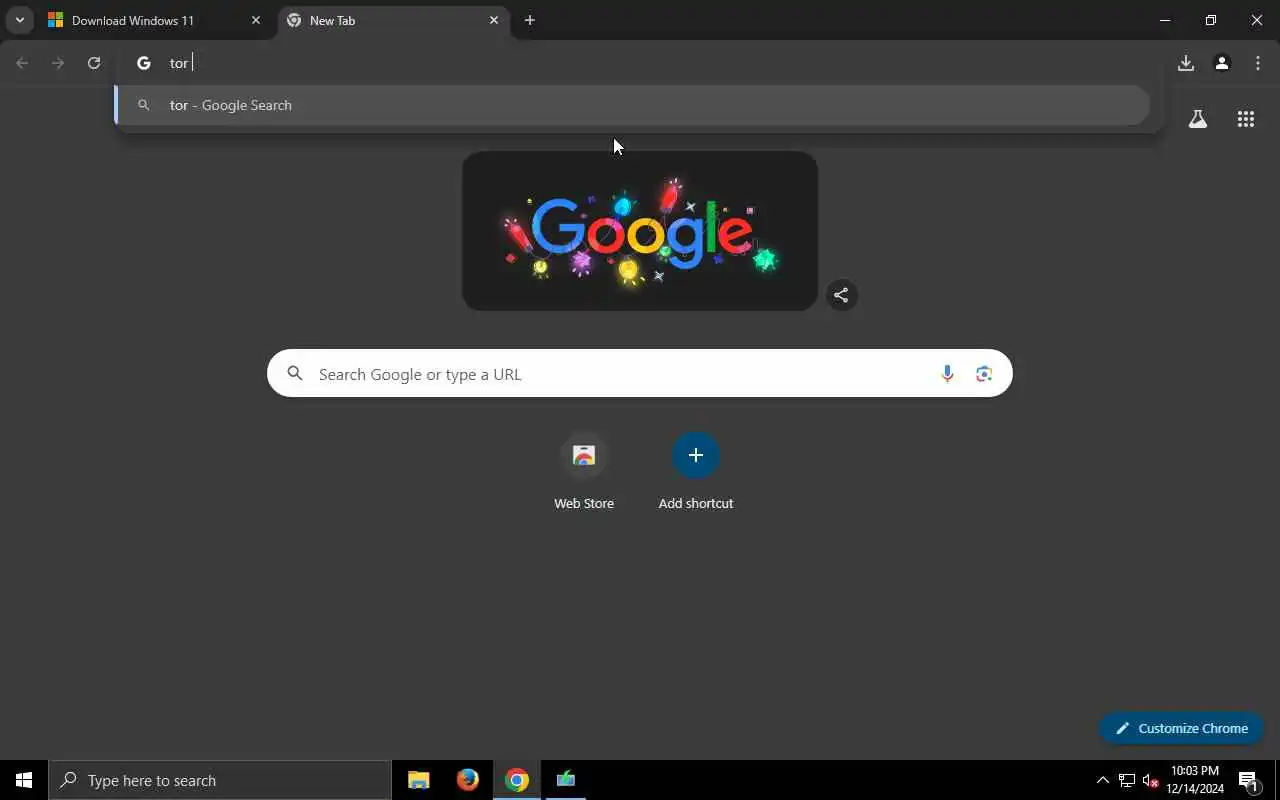Open the Windows Start menu

click(x=24, y=780)
